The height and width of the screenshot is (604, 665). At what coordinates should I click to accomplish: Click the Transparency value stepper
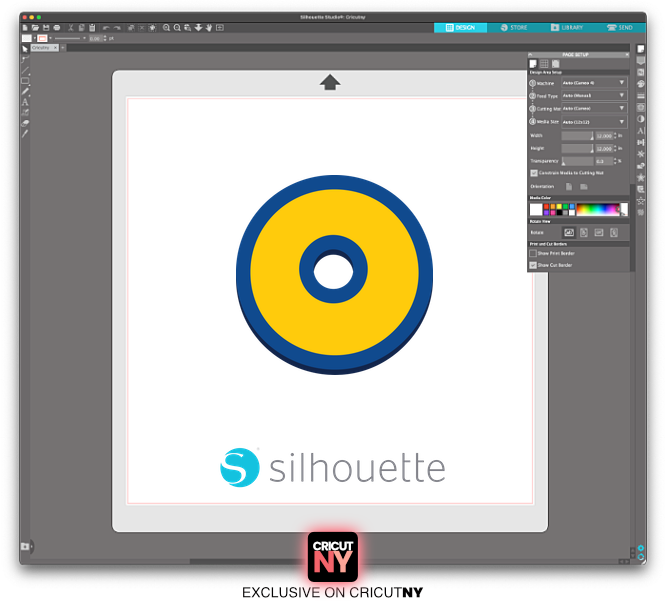click(615, 161)
